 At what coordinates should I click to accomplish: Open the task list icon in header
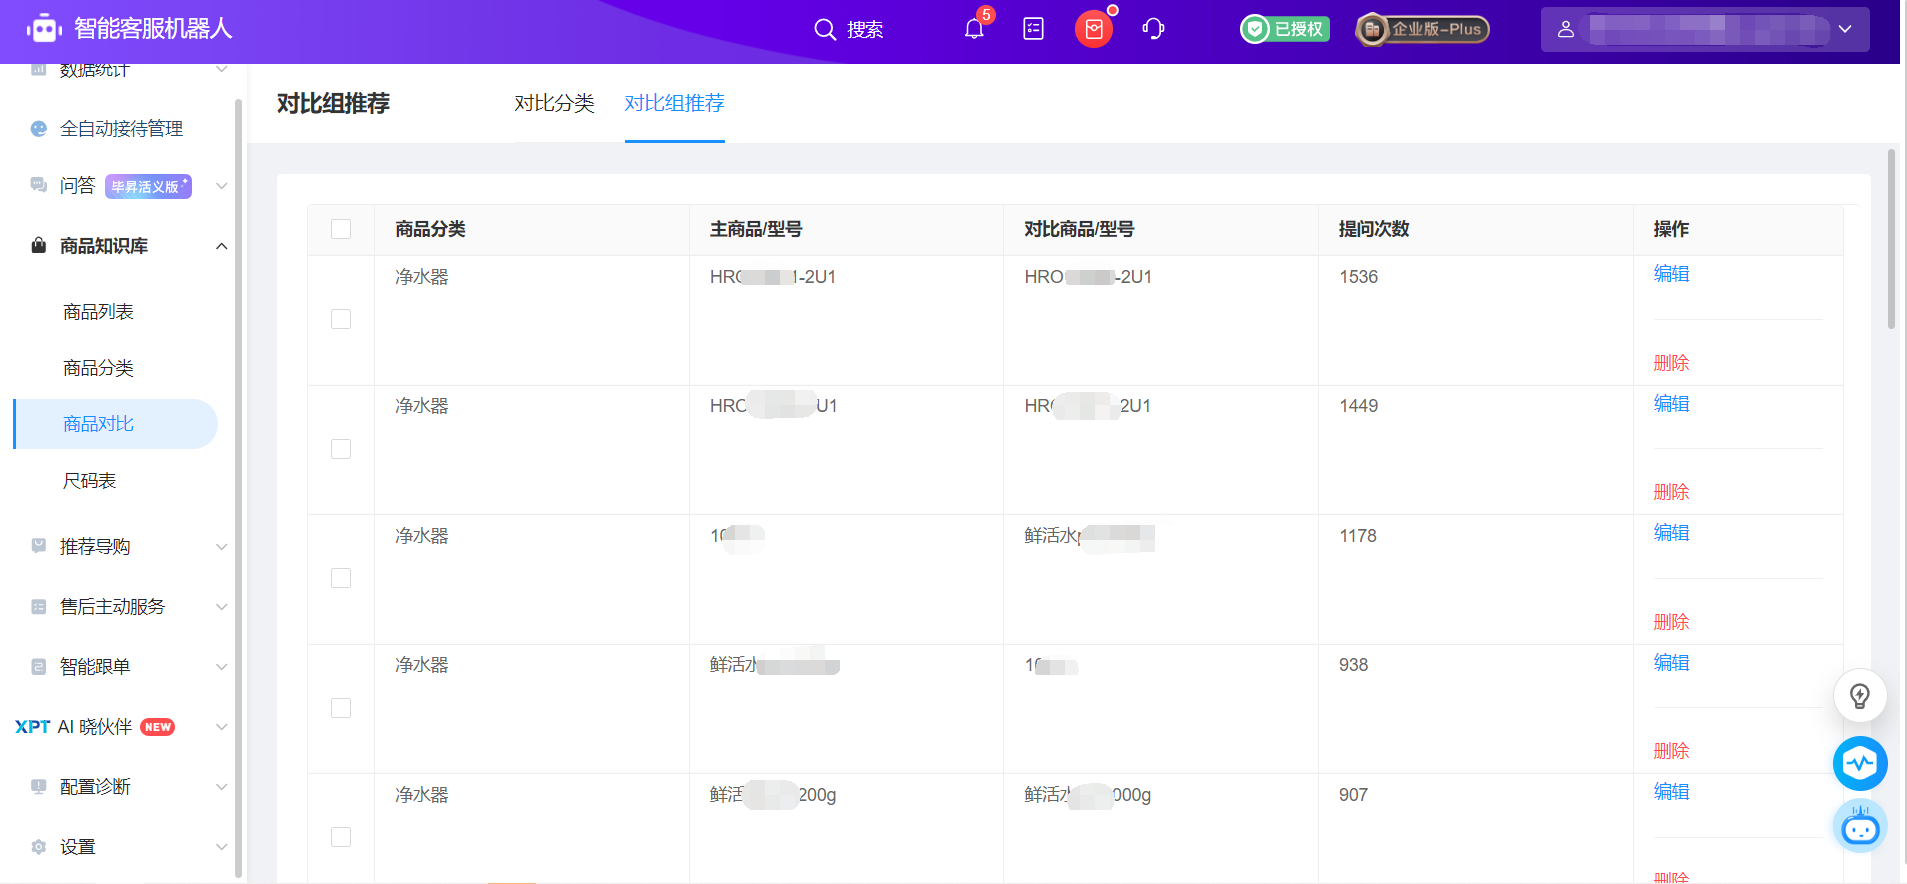point(1034,29)
